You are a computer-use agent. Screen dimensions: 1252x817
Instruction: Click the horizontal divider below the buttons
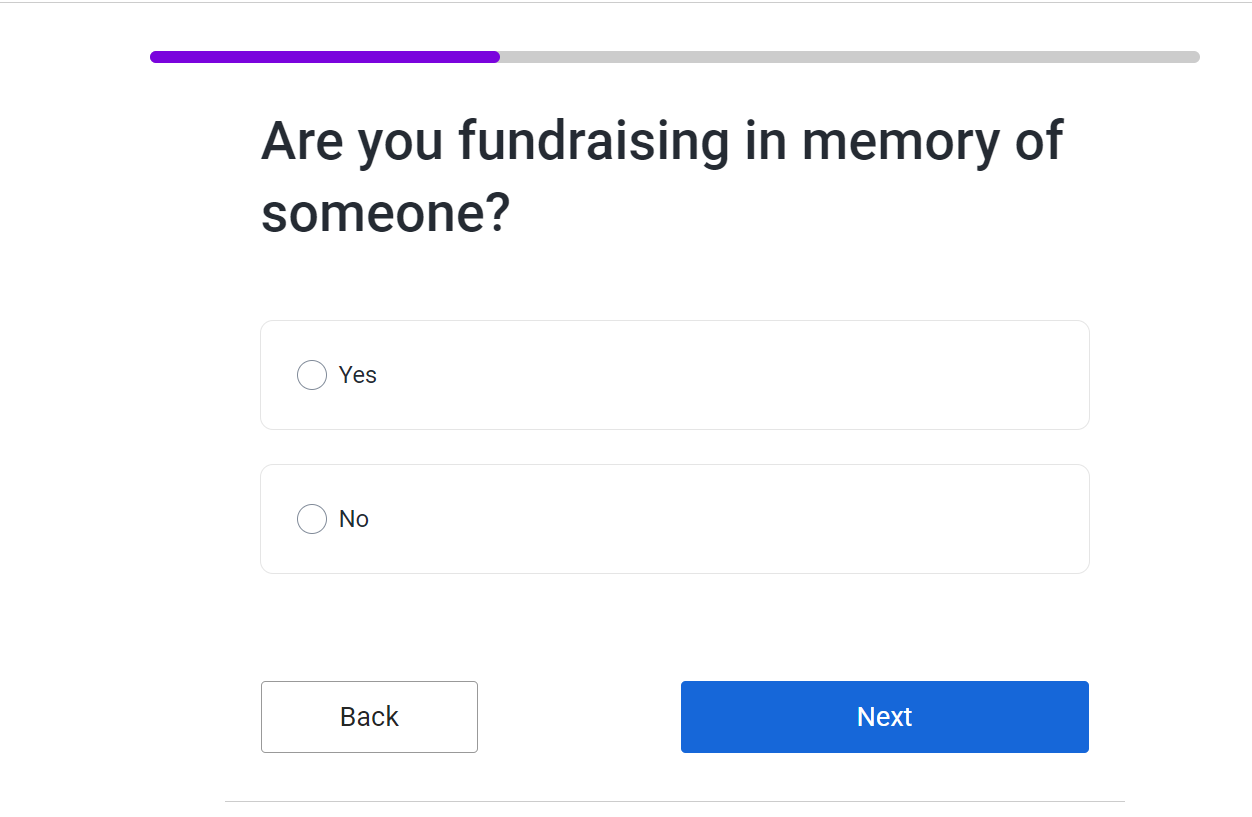[x=674, y=801]
